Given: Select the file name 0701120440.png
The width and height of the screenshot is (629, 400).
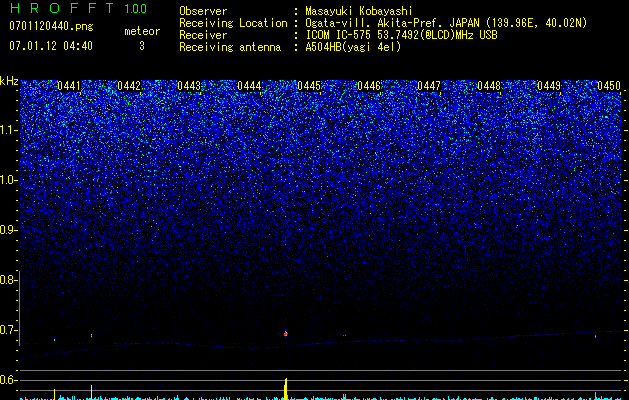Looking at the screenshot, I should point(51,26).
